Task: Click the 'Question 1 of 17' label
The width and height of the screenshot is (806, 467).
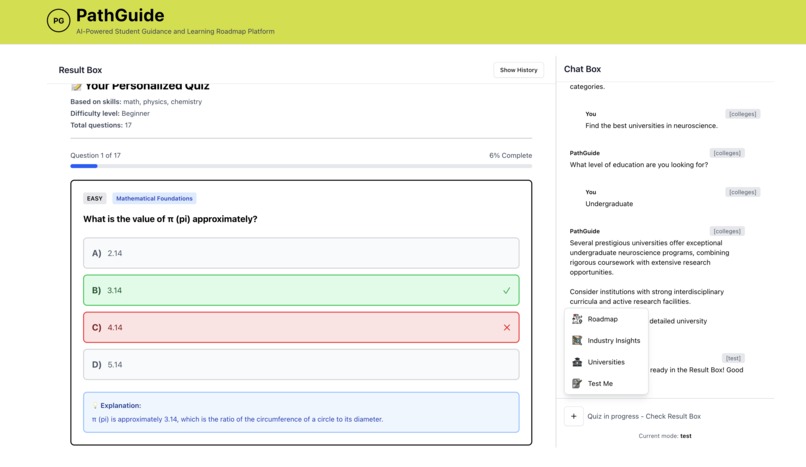Action: point(96,155)
